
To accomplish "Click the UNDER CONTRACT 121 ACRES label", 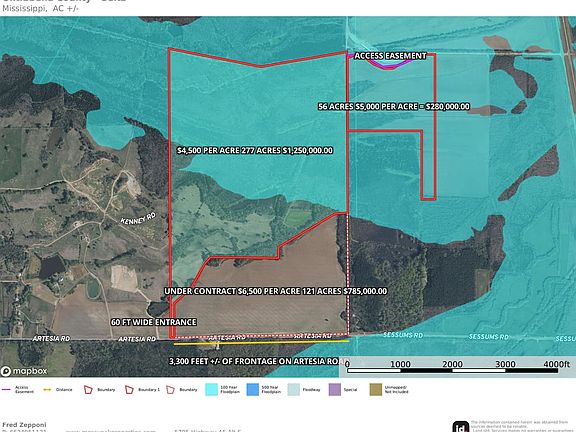I will tap(276, 291).
